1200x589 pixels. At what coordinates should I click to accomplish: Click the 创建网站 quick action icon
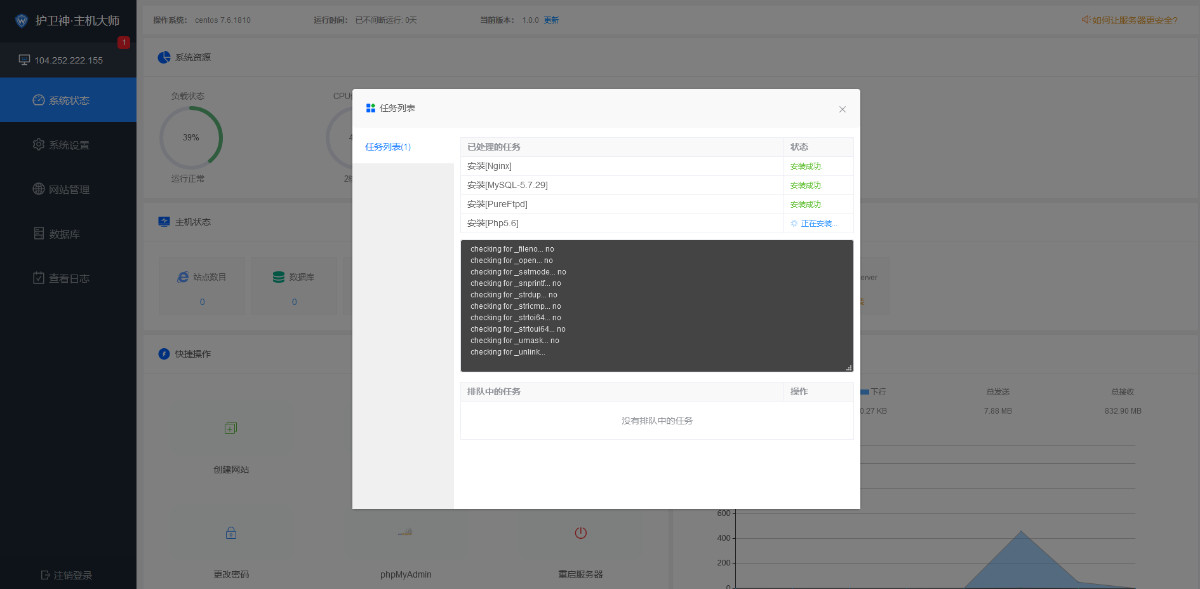click(x=231, y=428)
